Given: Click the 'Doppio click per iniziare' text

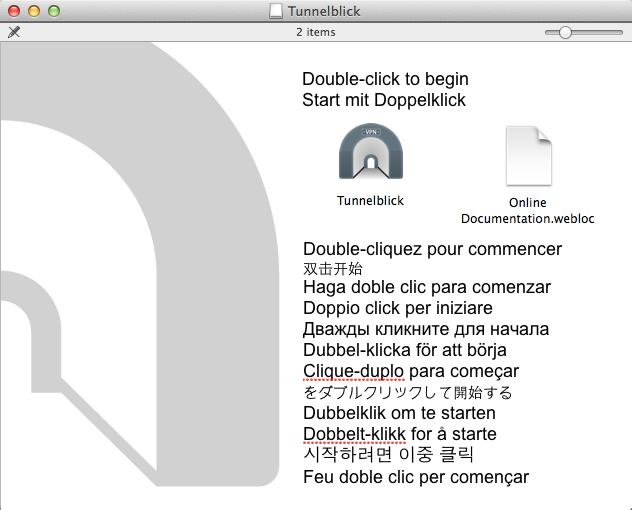Looking at the screenshot, I should point(398,308).
